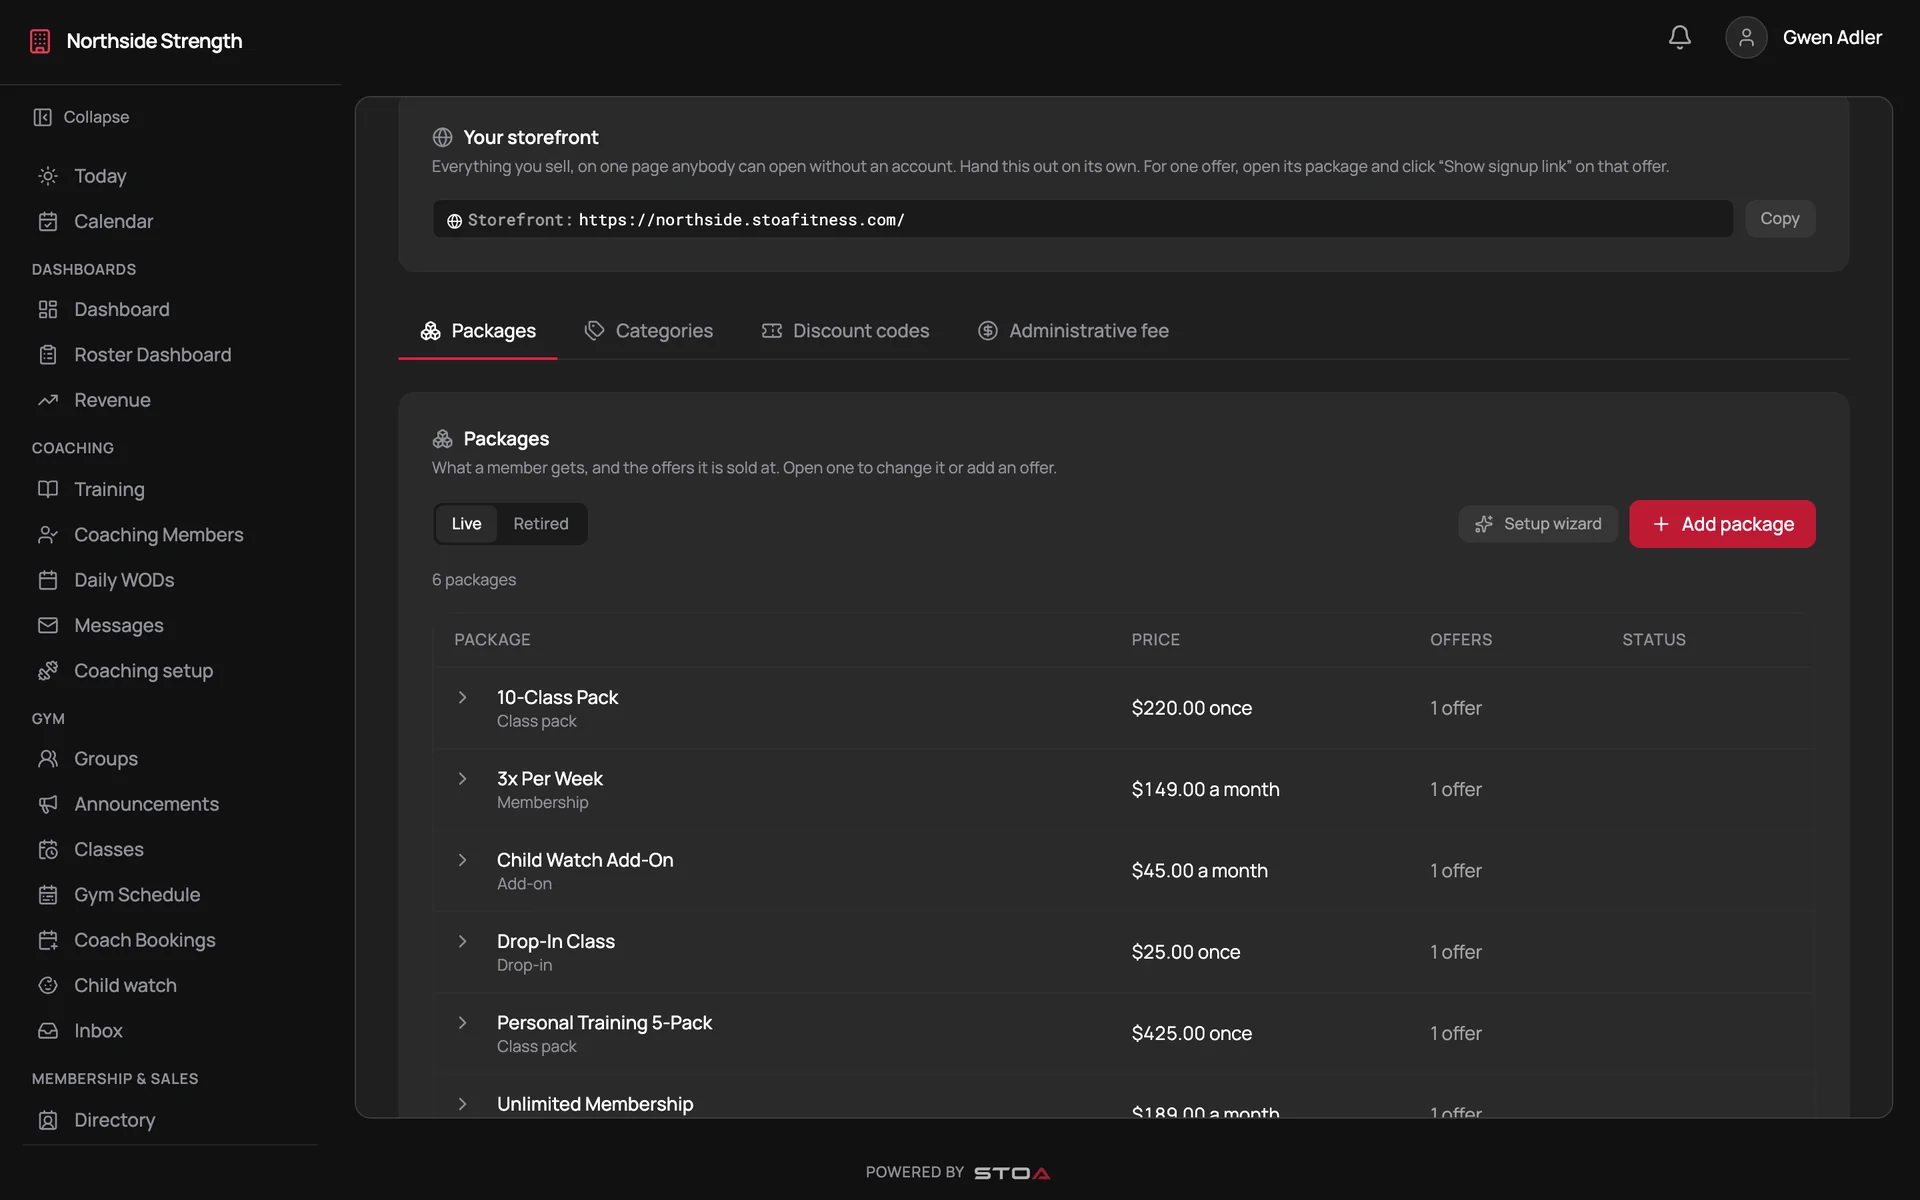Viewport: 1920px width, 1200px height.
Task: Expand the Unlimited Membership row
Action: pyautogui.click(x=462, y=1104)
